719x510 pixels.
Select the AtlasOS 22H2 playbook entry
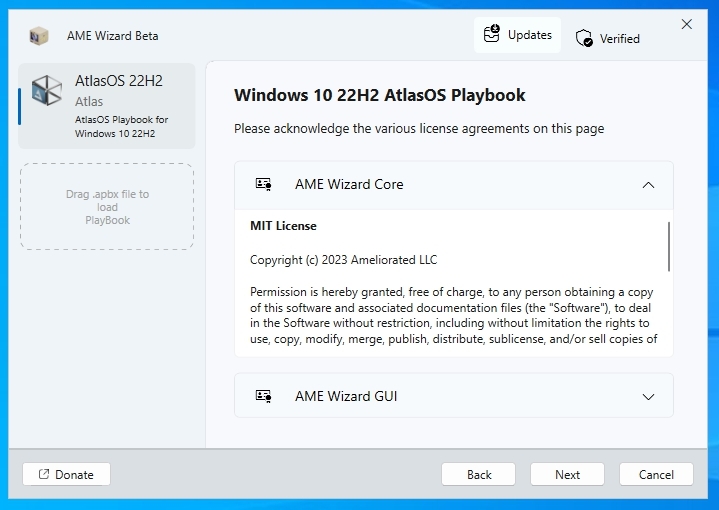tap(107, 106)
